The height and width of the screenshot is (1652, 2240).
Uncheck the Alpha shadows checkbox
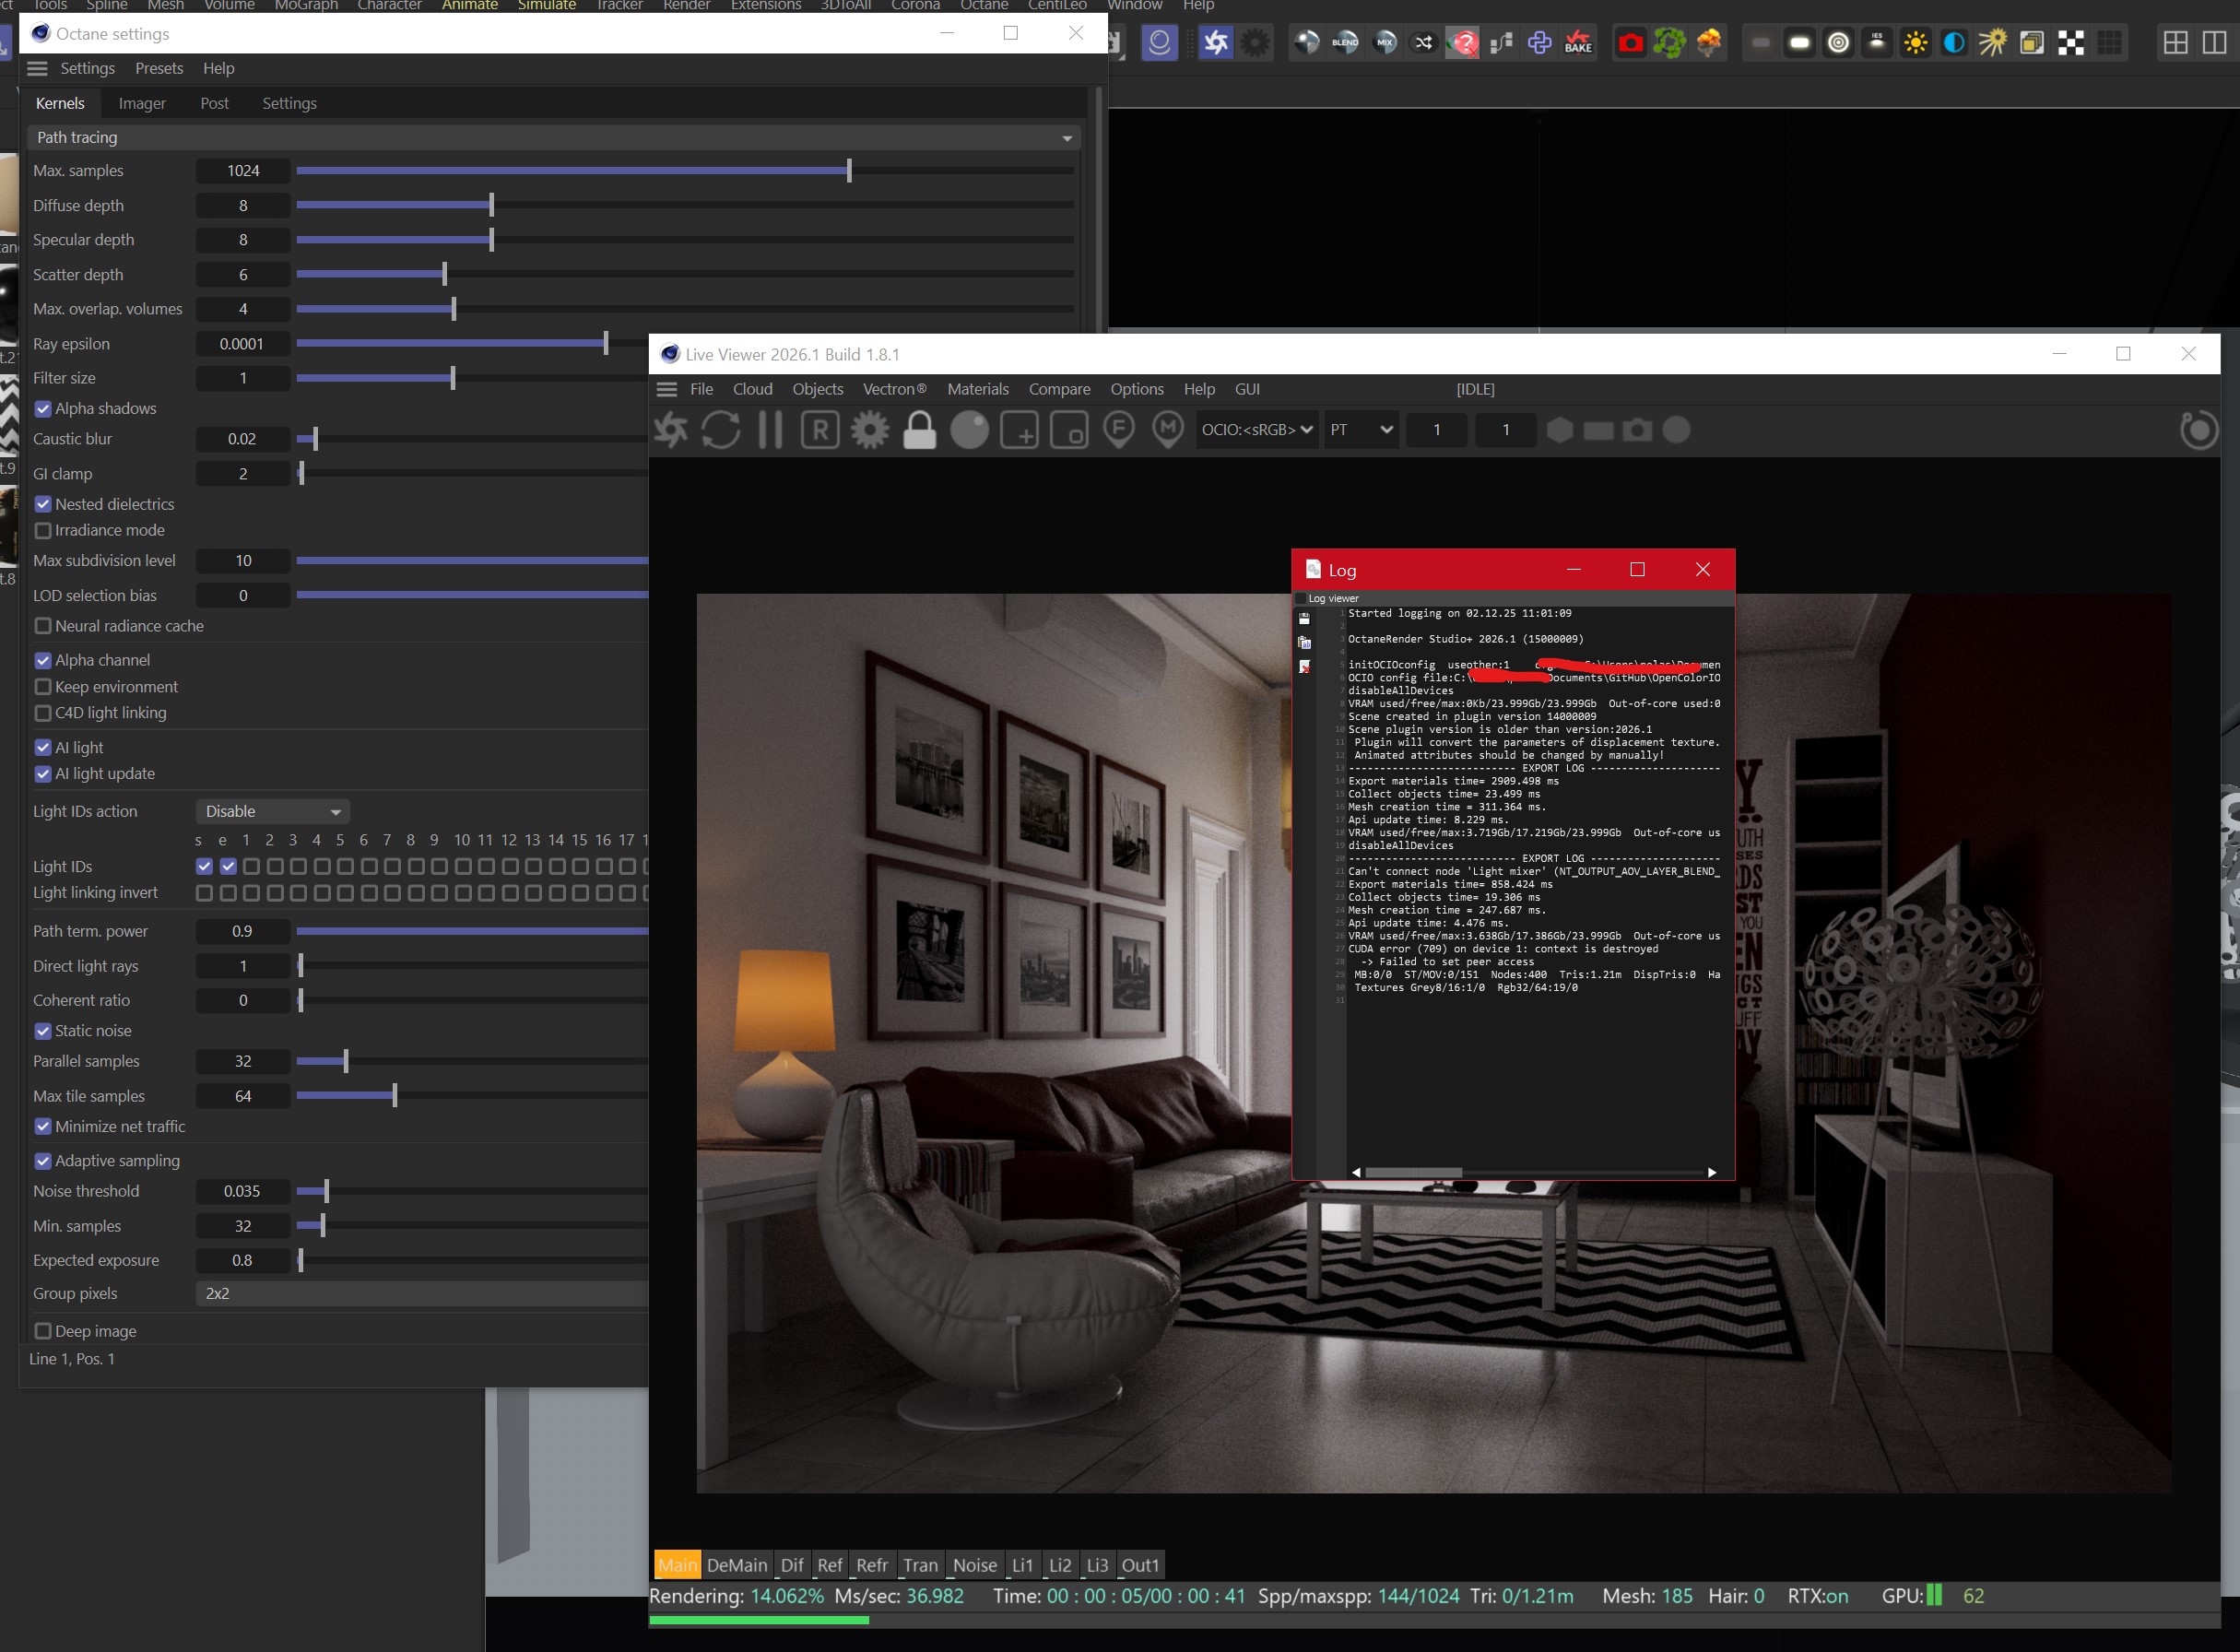pos(43,409)
